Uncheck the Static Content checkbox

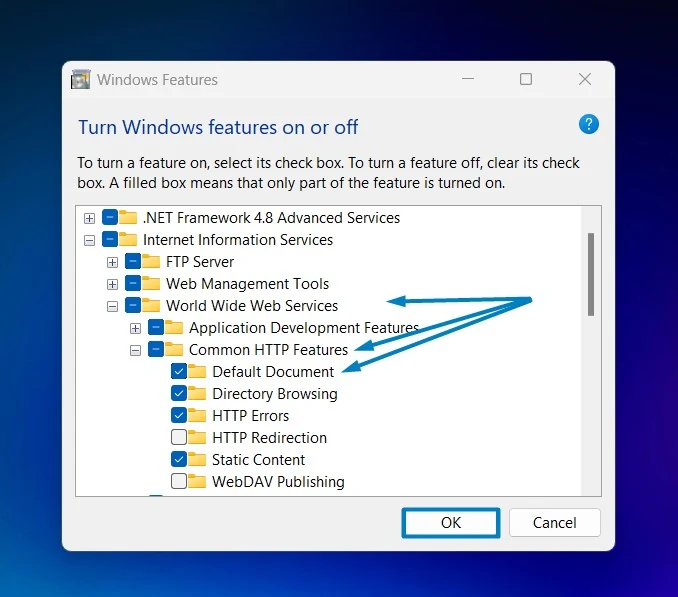(179, 459)
